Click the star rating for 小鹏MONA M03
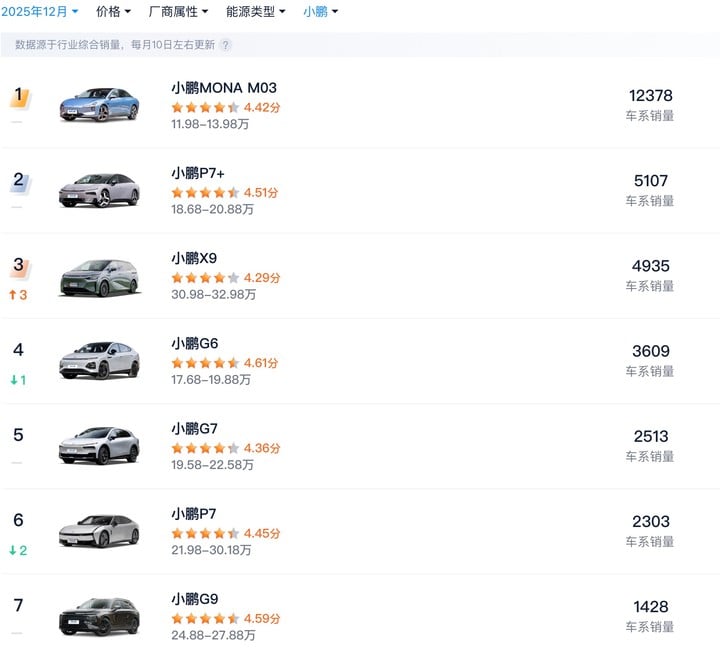 click(x=205, y=107)
